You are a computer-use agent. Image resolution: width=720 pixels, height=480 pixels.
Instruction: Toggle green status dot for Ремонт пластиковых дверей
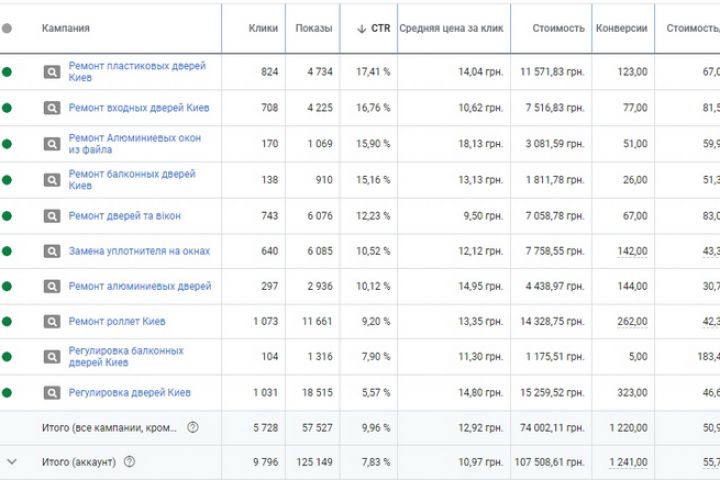pos(8,72)
